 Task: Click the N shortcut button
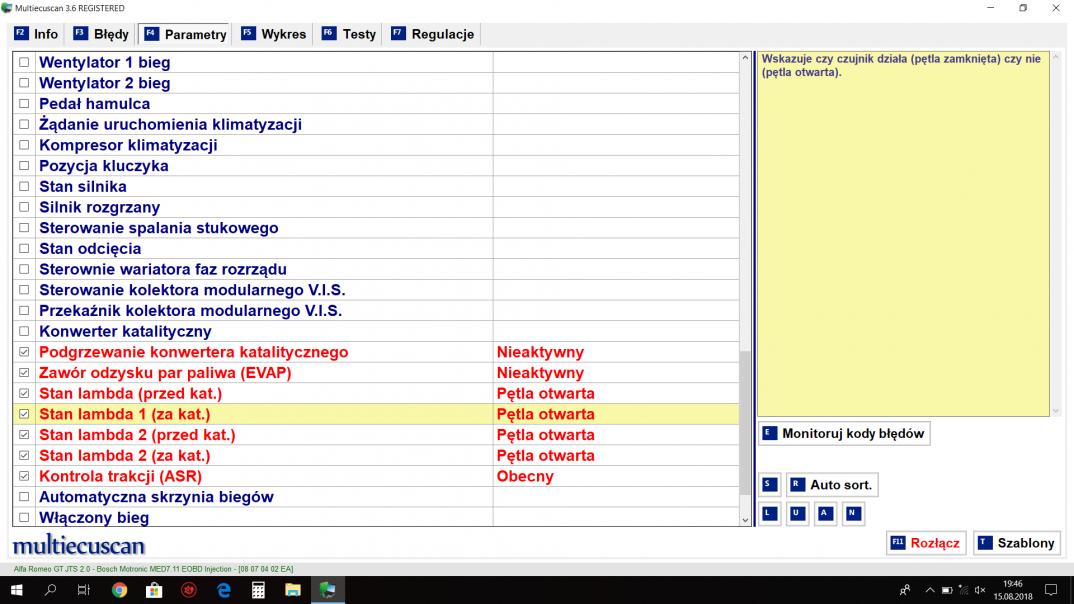point(852,514)
